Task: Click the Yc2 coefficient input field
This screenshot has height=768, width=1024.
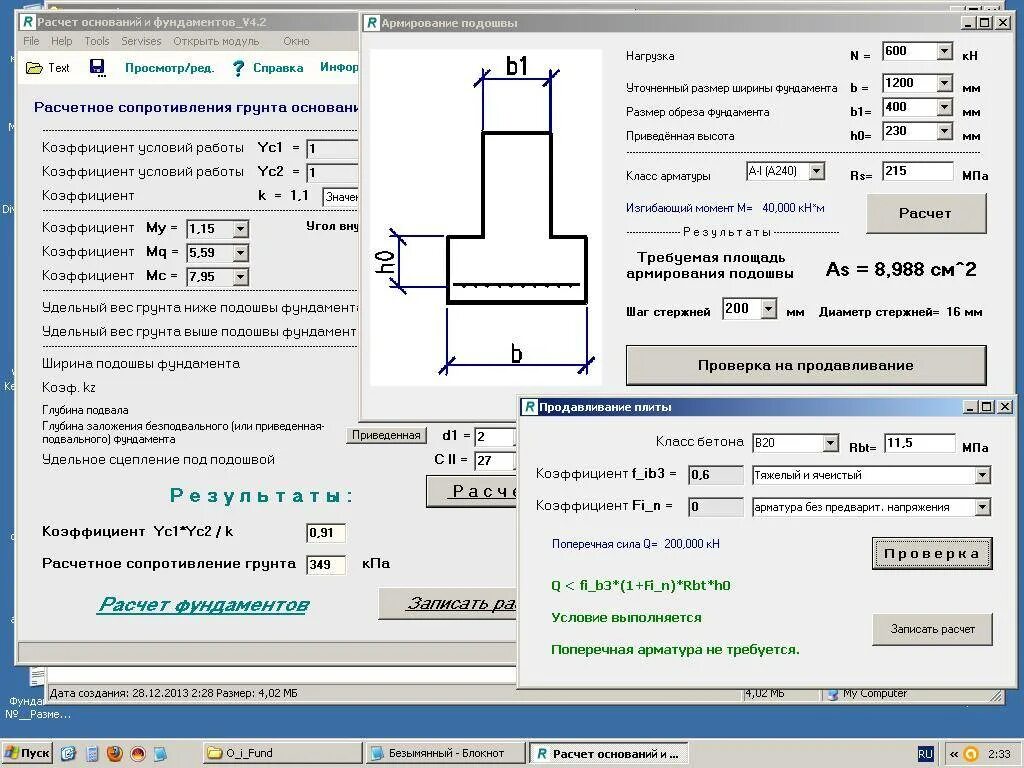Action: click(x=332, y=173)
